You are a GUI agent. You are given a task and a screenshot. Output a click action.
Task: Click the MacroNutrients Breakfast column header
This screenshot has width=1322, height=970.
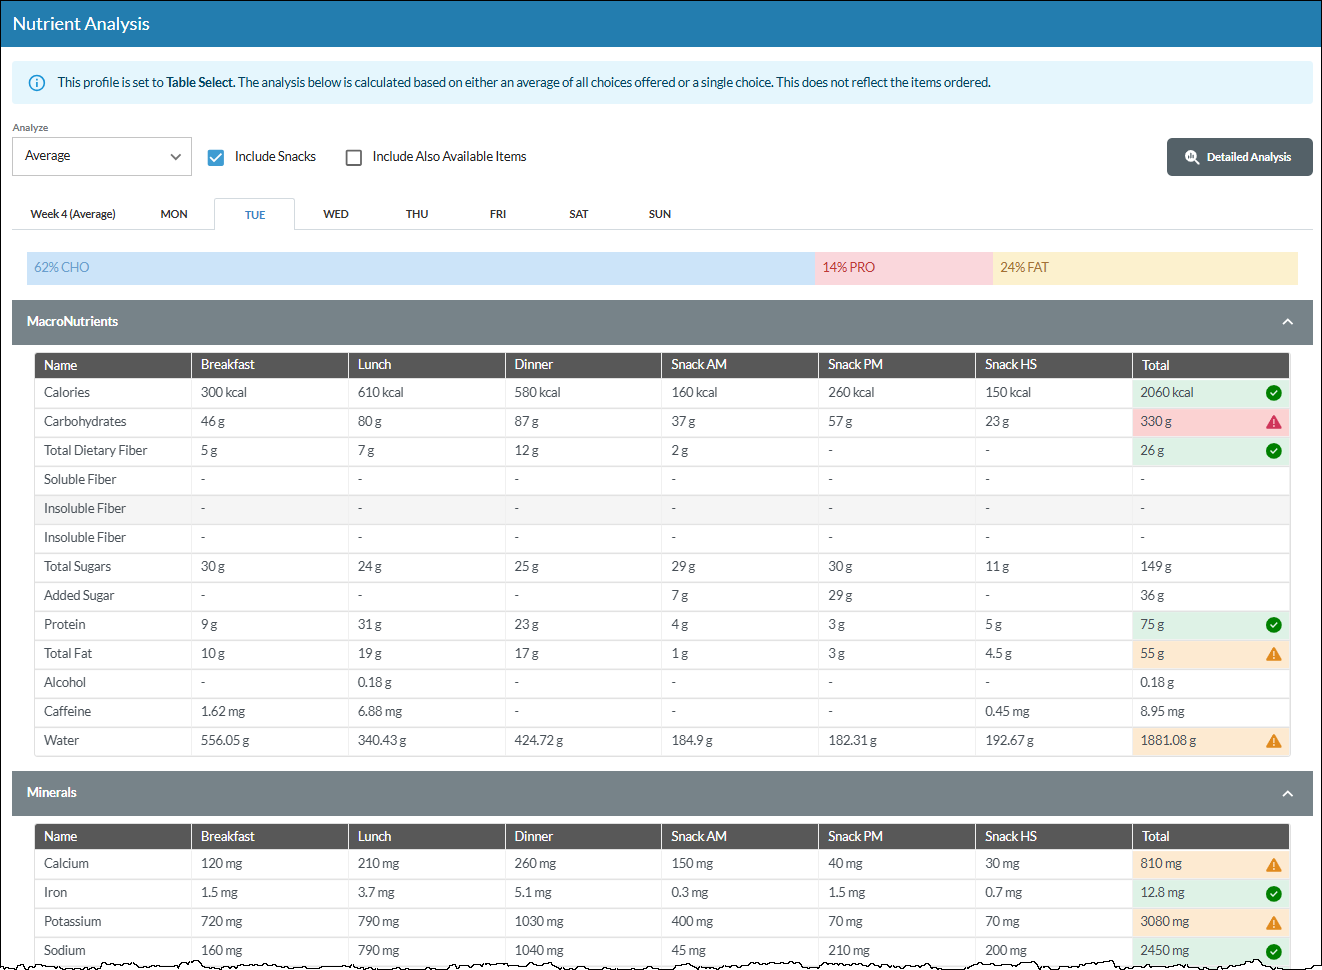pos(270,365)
